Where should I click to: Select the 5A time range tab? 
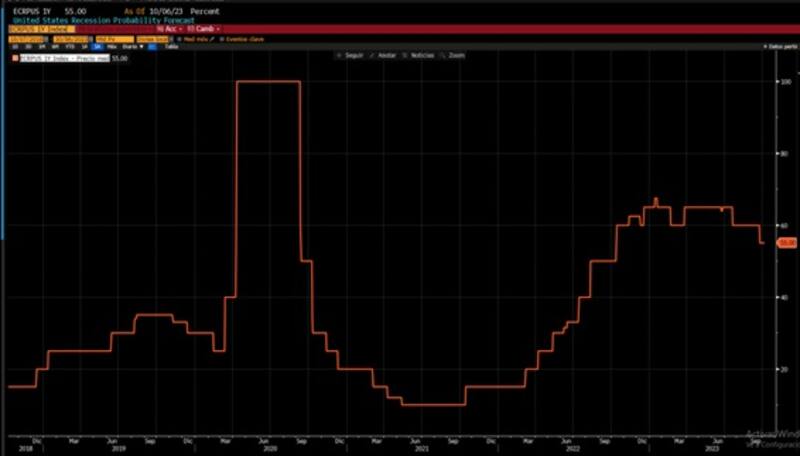point(98,46)
